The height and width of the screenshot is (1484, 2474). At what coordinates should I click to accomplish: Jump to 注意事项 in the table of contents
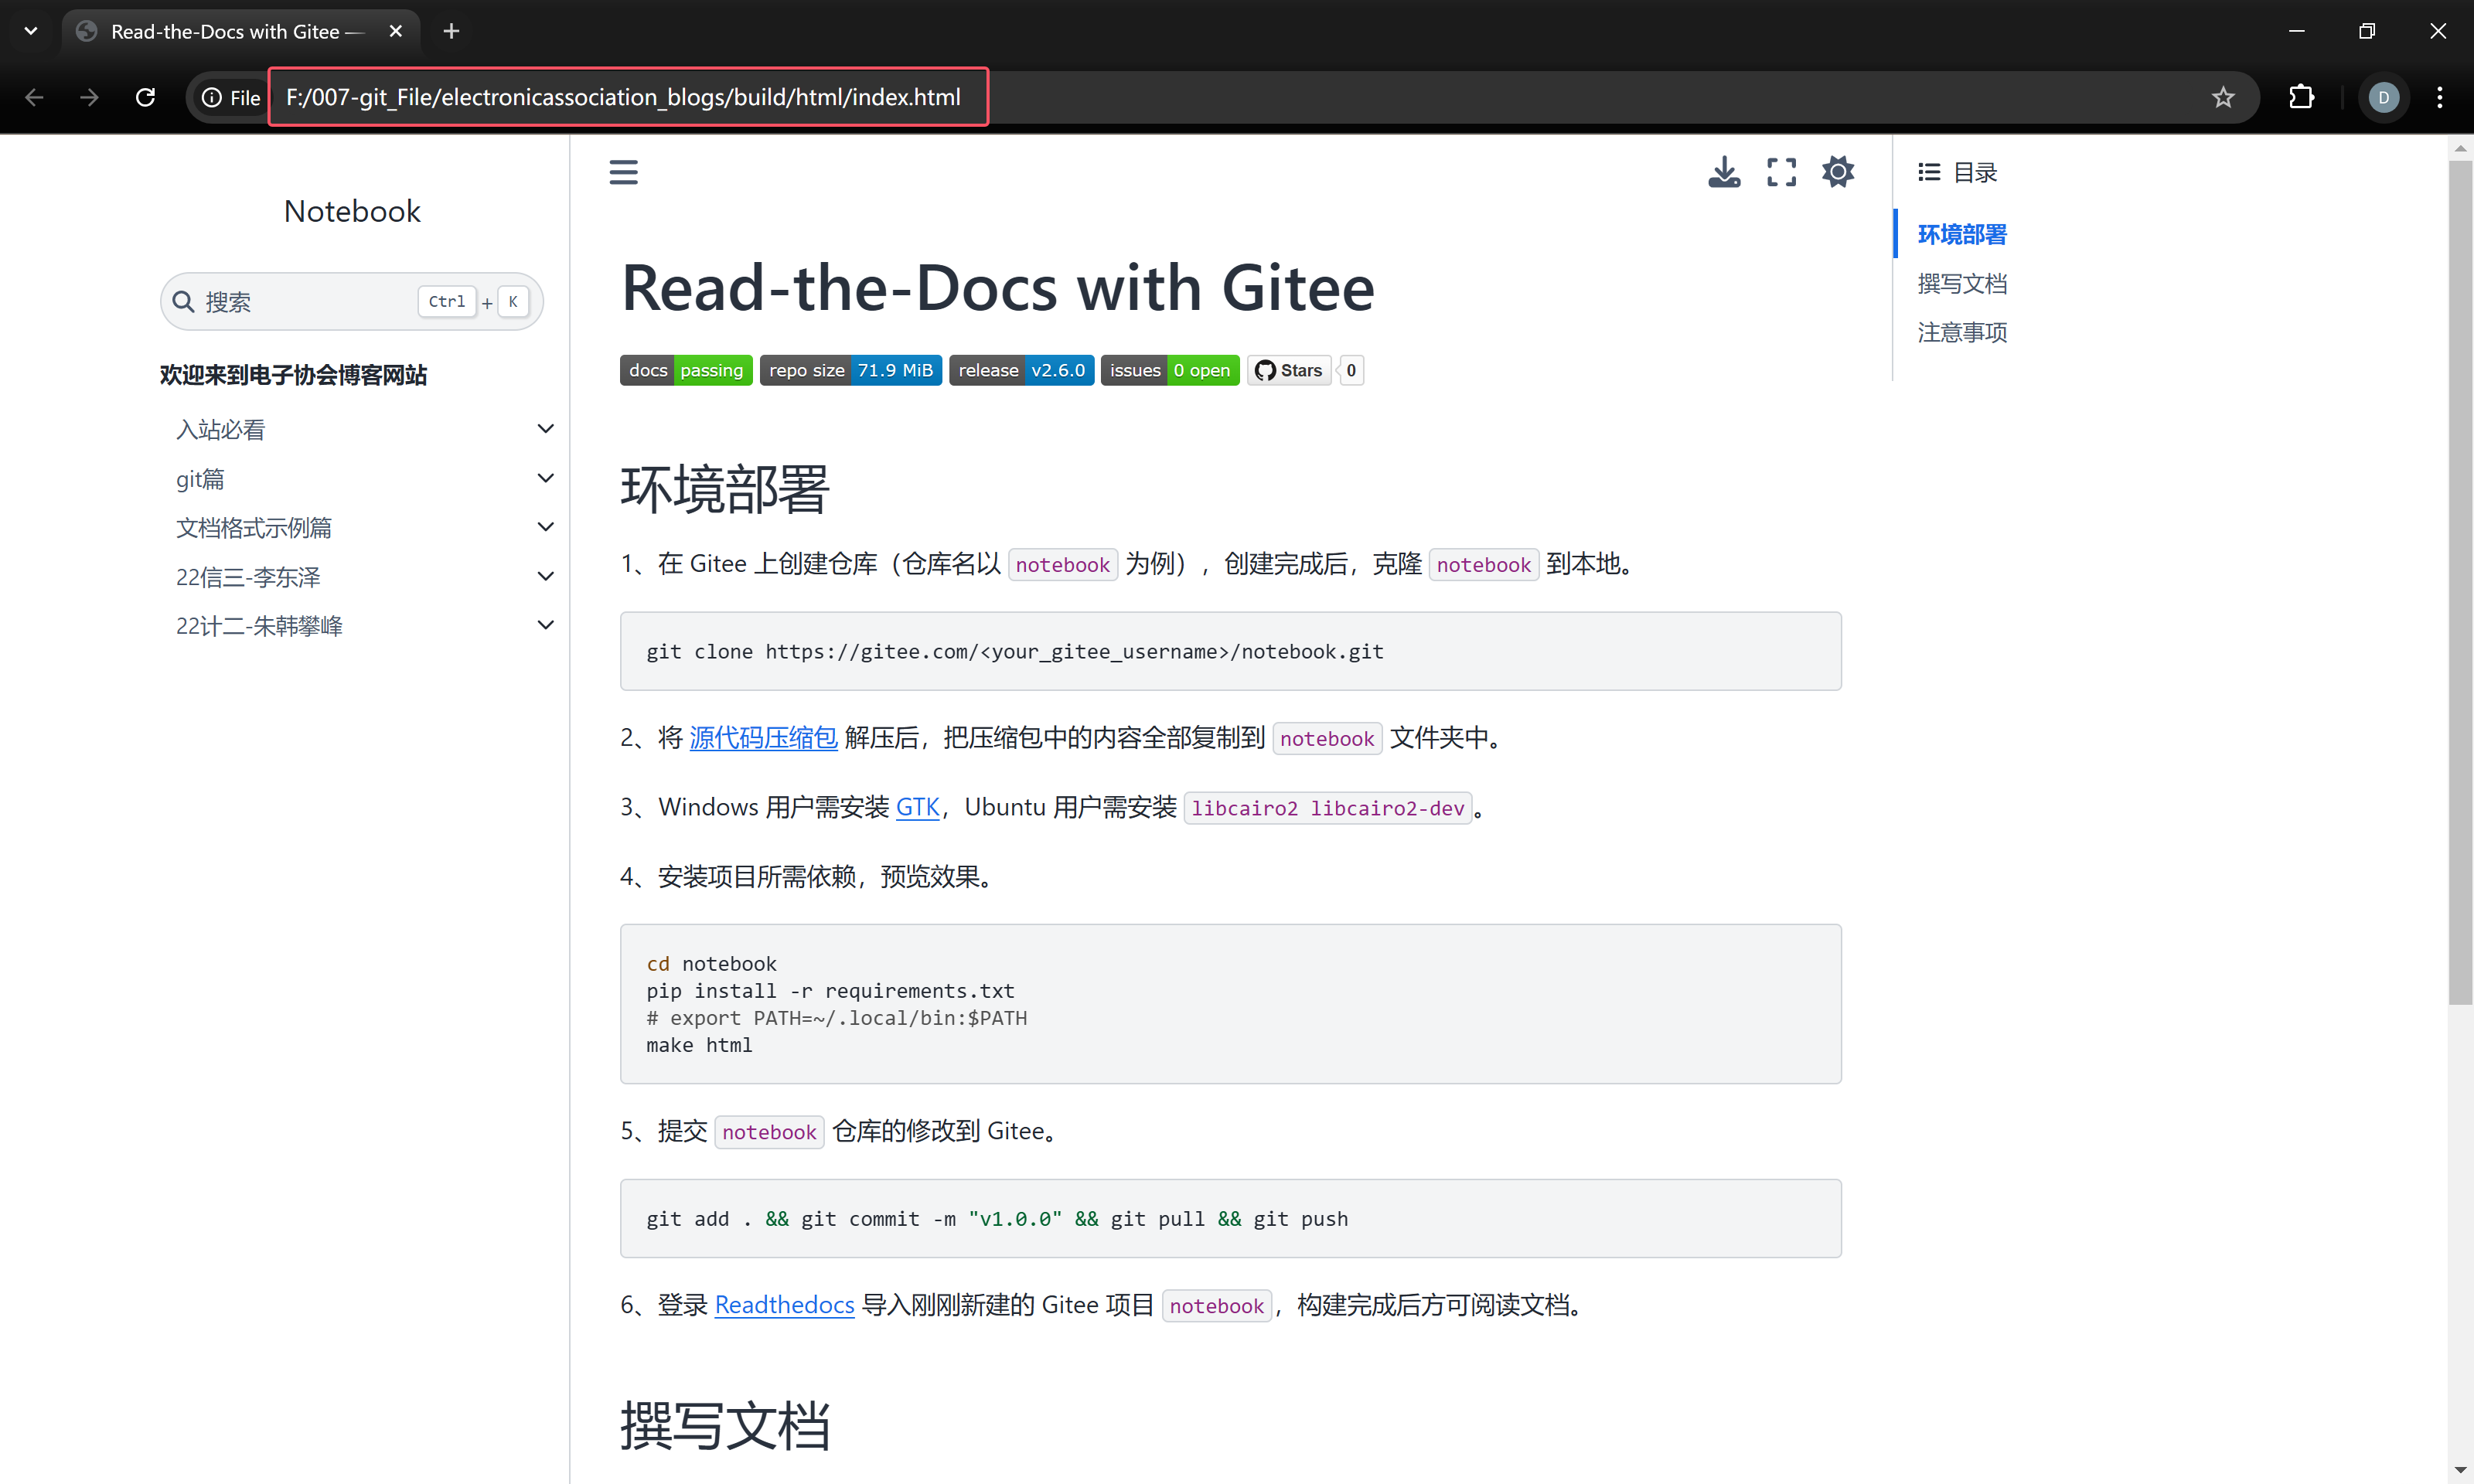1962,332
